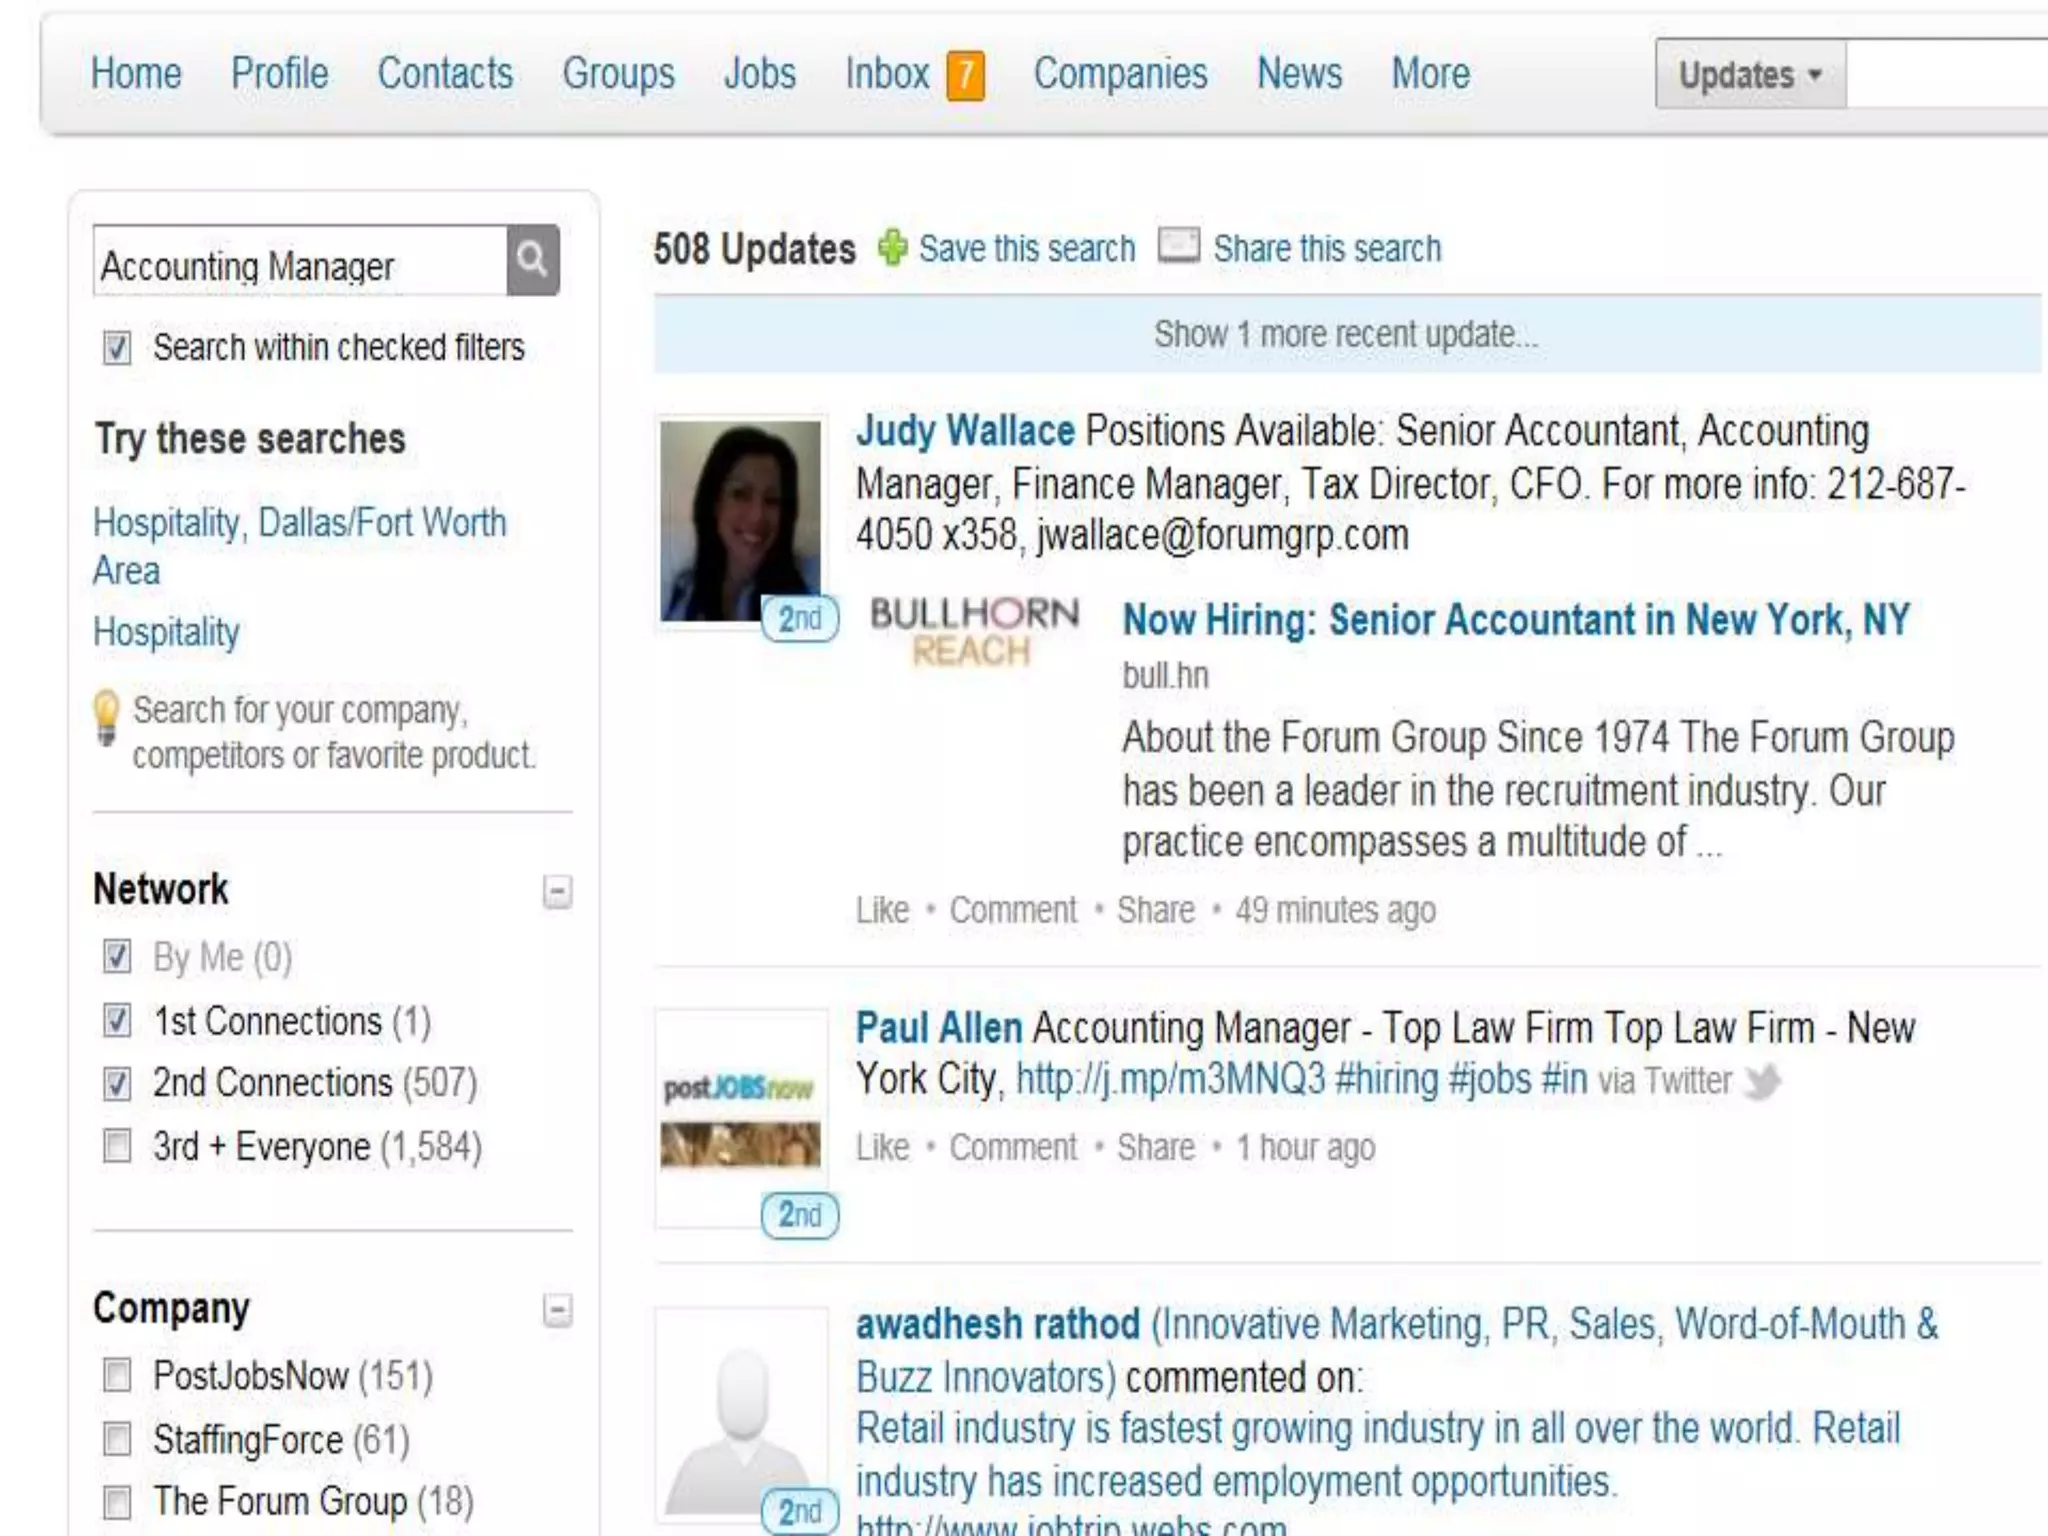Click the 2nd degree badge on Judy Wallace
2048x1536 pixels.
coord(799,619)
